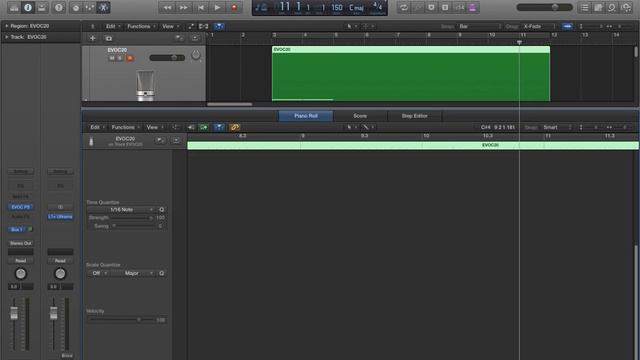Click the Rewind transport button
Image resolution: width=640 pixels, height=360 pixels.
pyautogui.click(x=167, y=7)
